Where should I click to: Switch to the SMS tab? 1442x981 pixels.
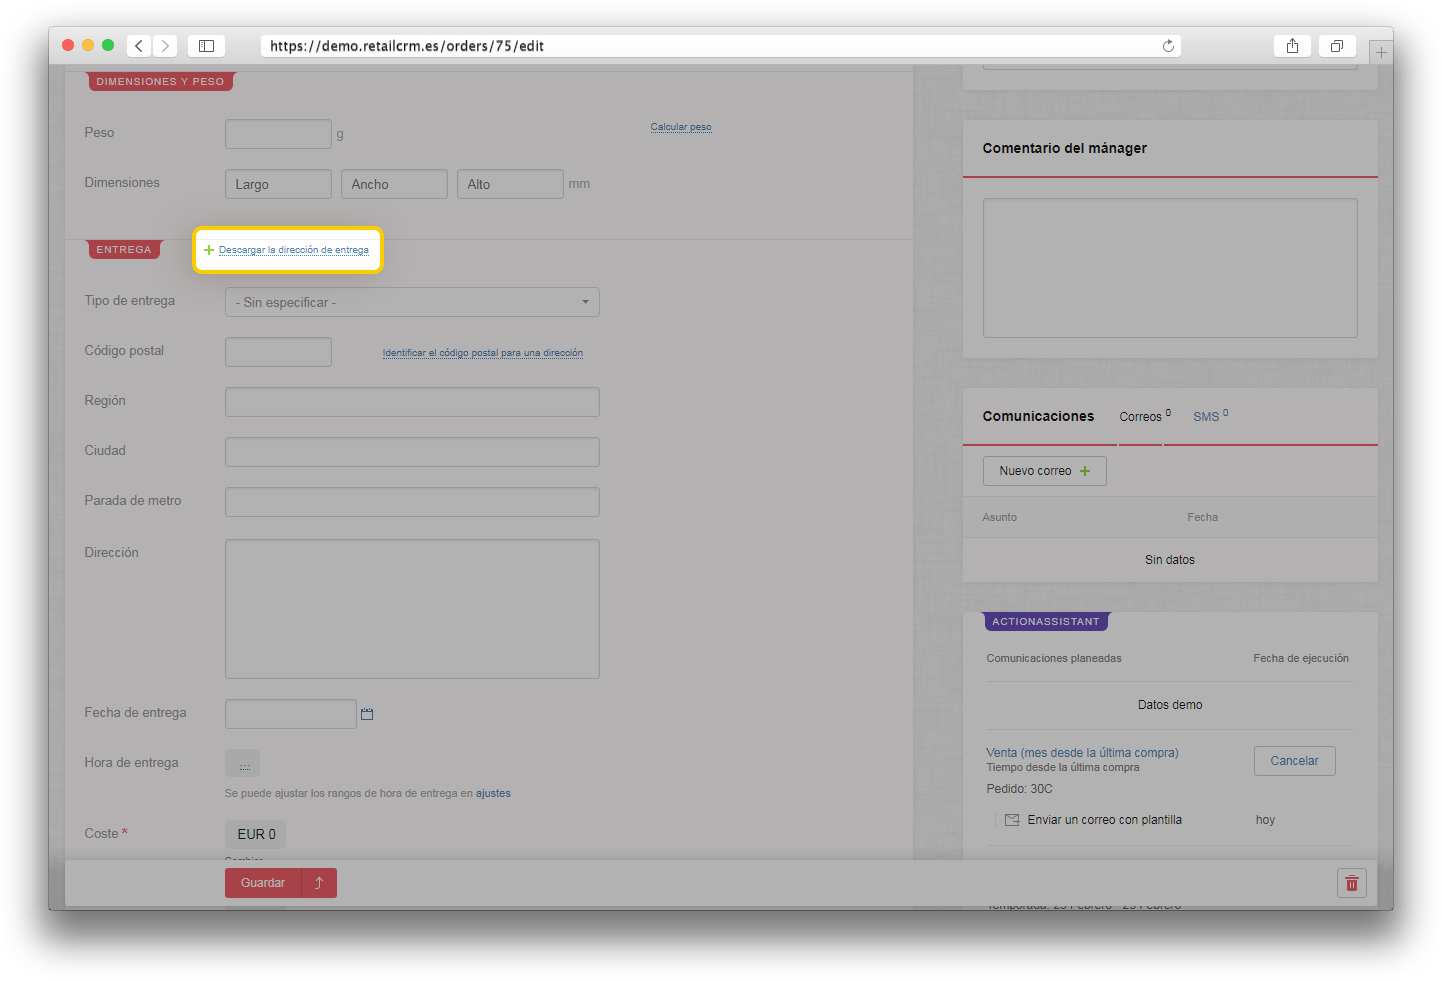(1210, 416)
